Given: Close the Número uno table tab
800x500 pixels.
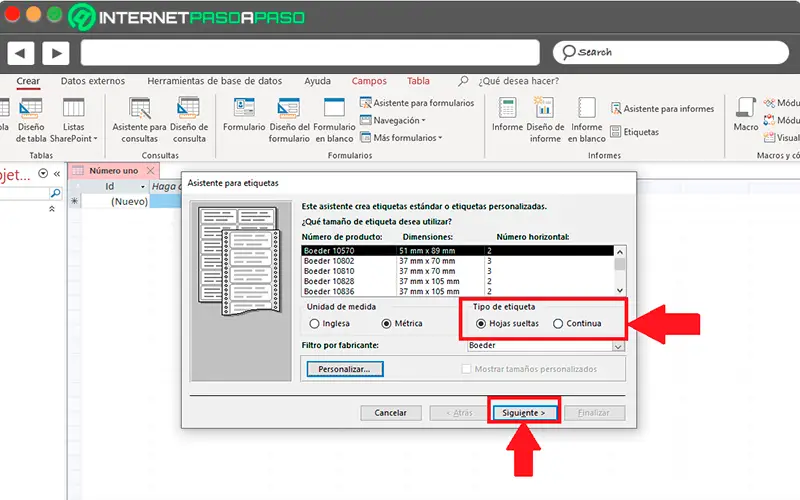Looking at the screenshot, I should pyautogui.click(x=151, y=170).
